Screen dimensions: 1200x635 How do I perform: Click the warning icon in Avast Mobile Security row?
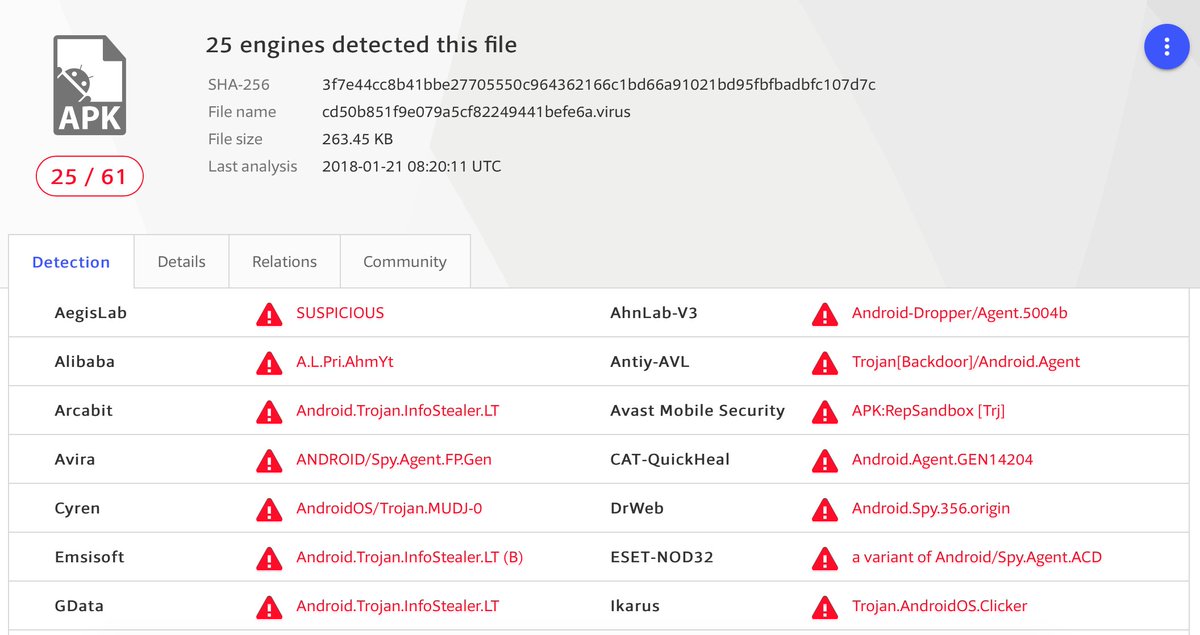(825, 412)
